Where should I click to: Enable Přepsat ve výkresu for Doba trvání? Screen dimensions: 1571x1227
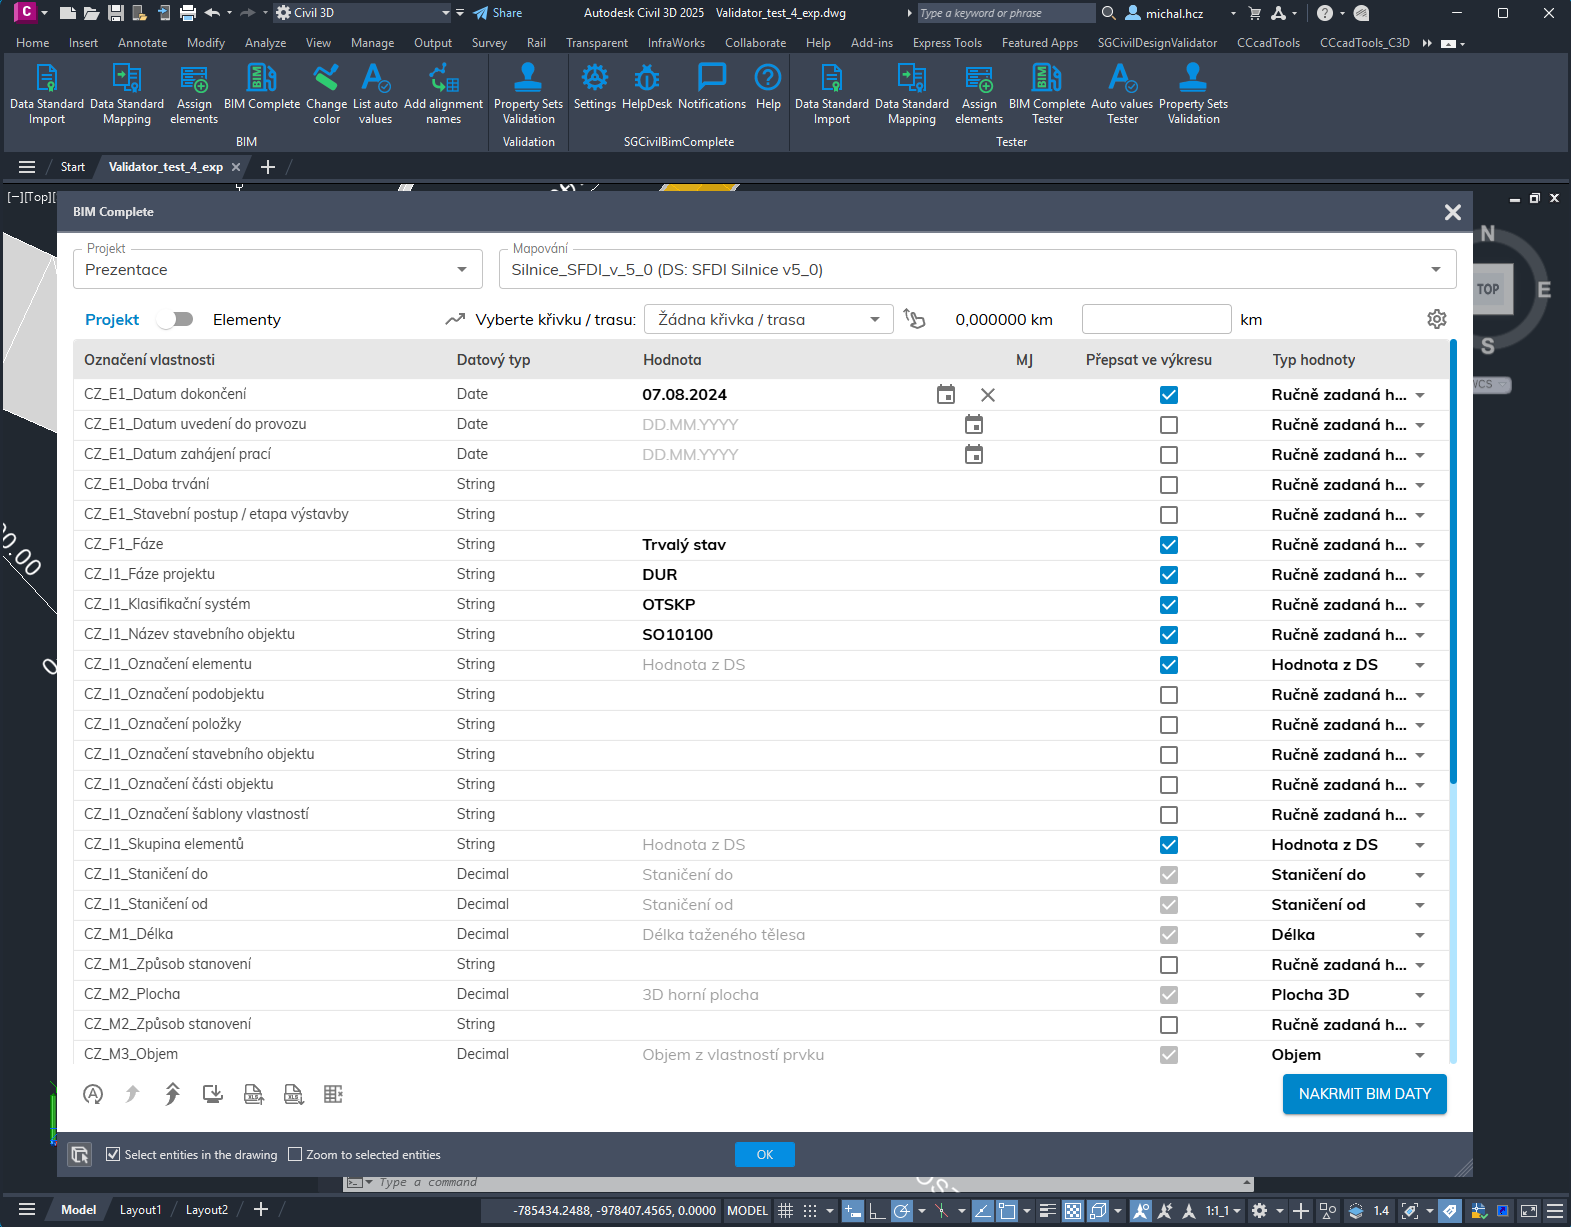point(1168,485)
